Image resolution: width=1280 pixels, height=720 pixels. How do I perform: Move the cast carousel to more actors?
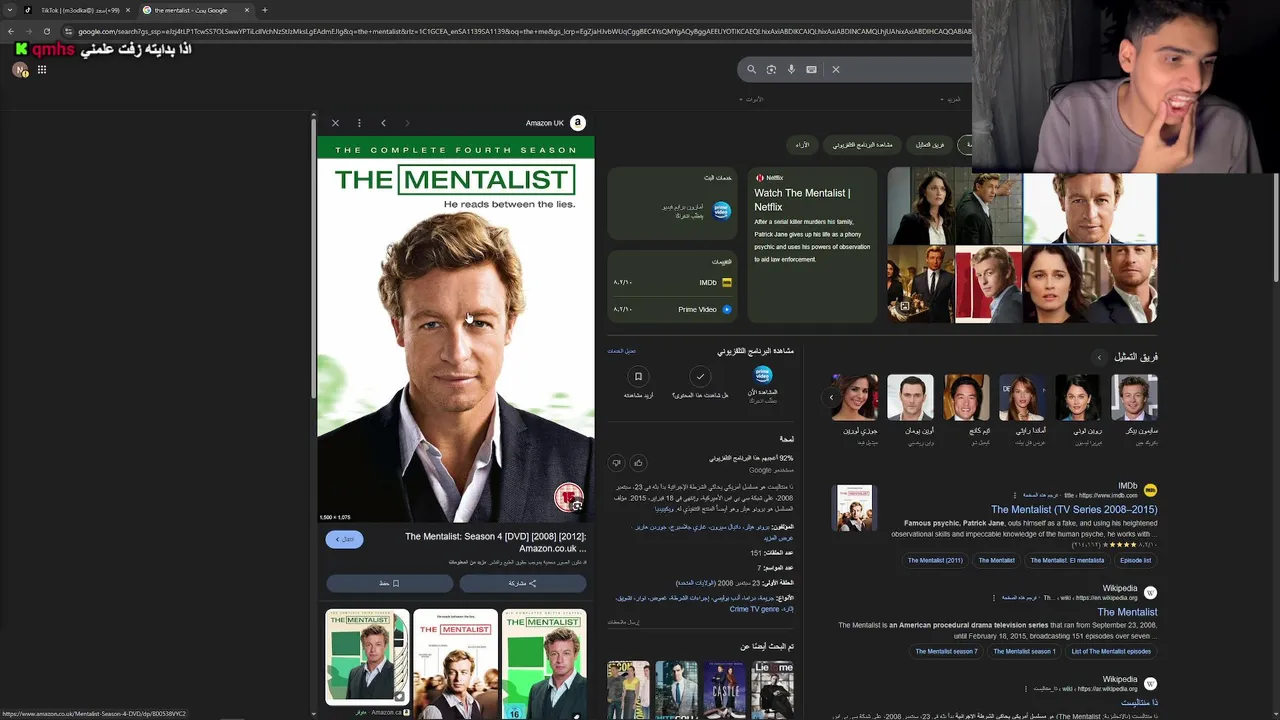click(x=831, y=397)
